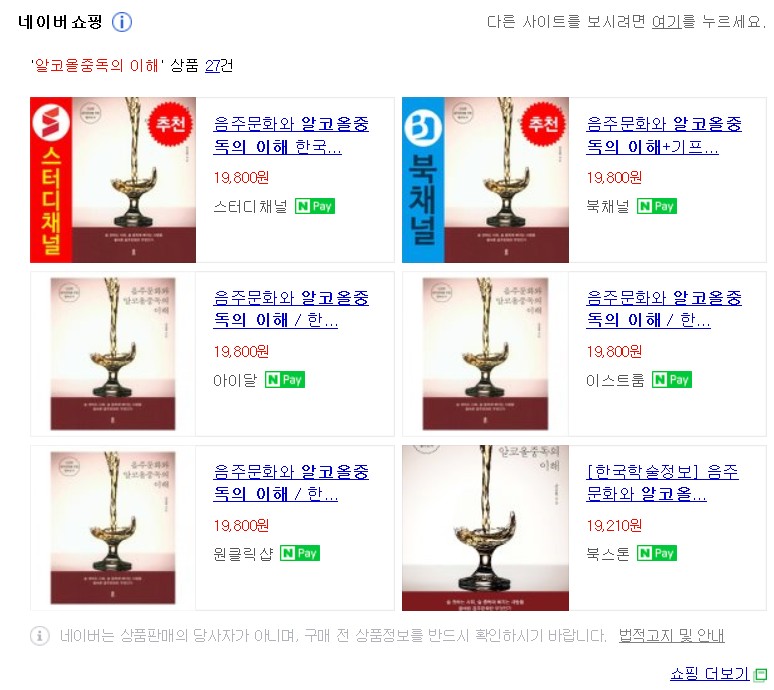Click N Pay badge next to 아이달
Image resolution: width=774 pixels, height=690 pixels.
point(285,380)
